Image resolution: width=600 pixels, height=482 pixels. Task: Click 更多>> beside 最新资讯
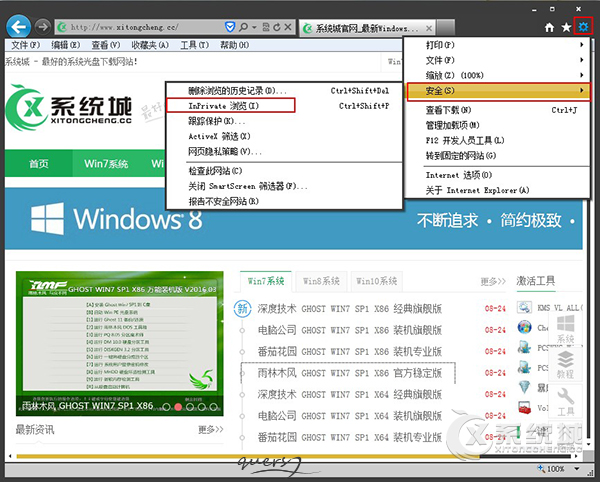coord(210,430)
